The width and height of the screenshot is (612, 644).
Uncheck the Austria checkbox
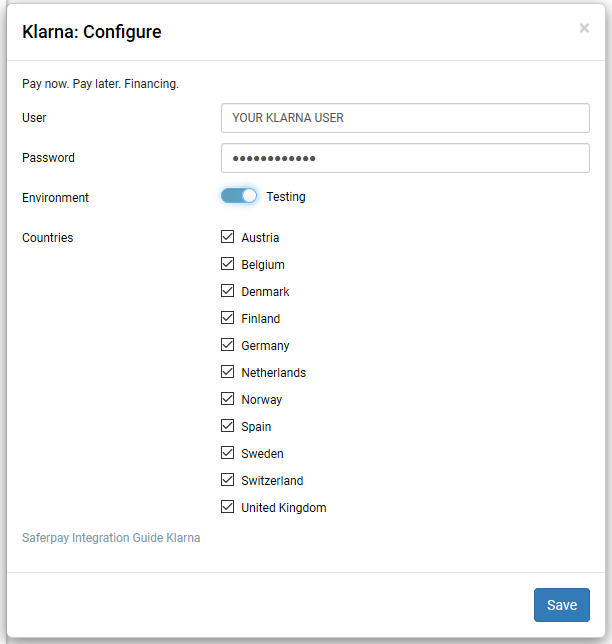228,238
